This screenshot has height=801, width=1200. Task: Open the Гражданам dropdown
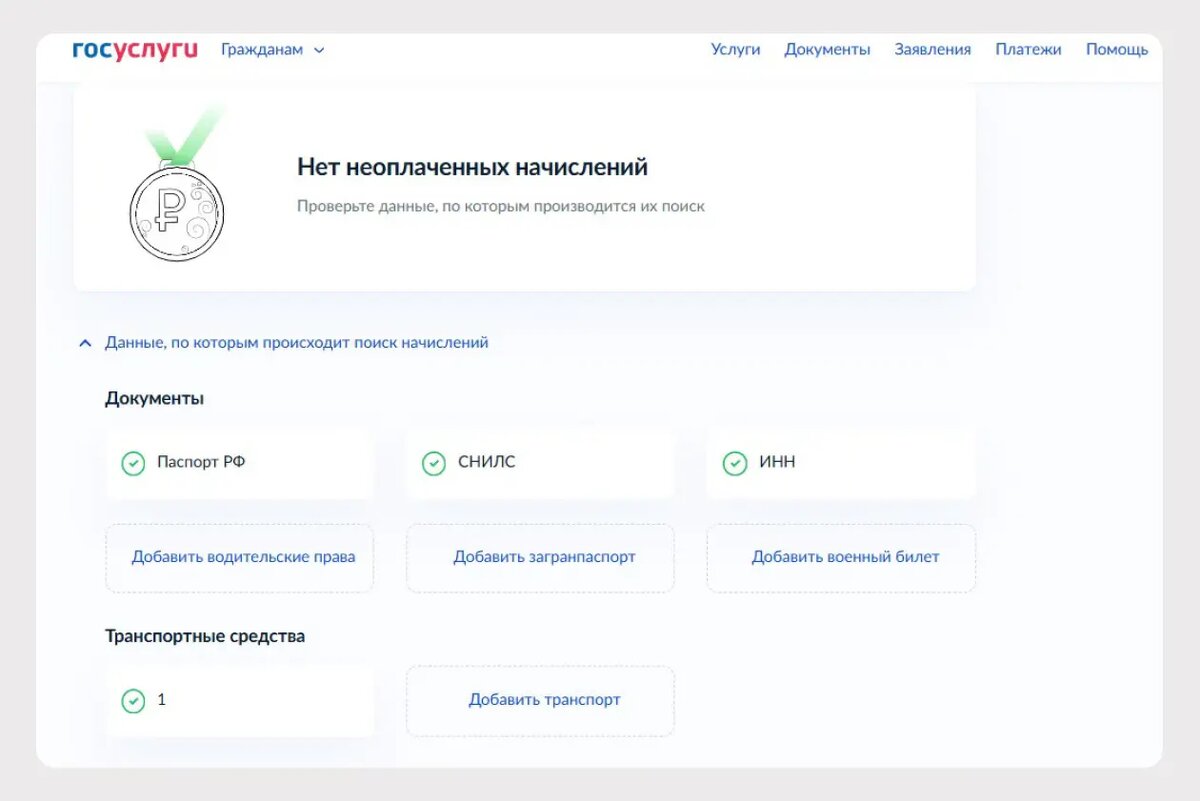coord(273,50)
